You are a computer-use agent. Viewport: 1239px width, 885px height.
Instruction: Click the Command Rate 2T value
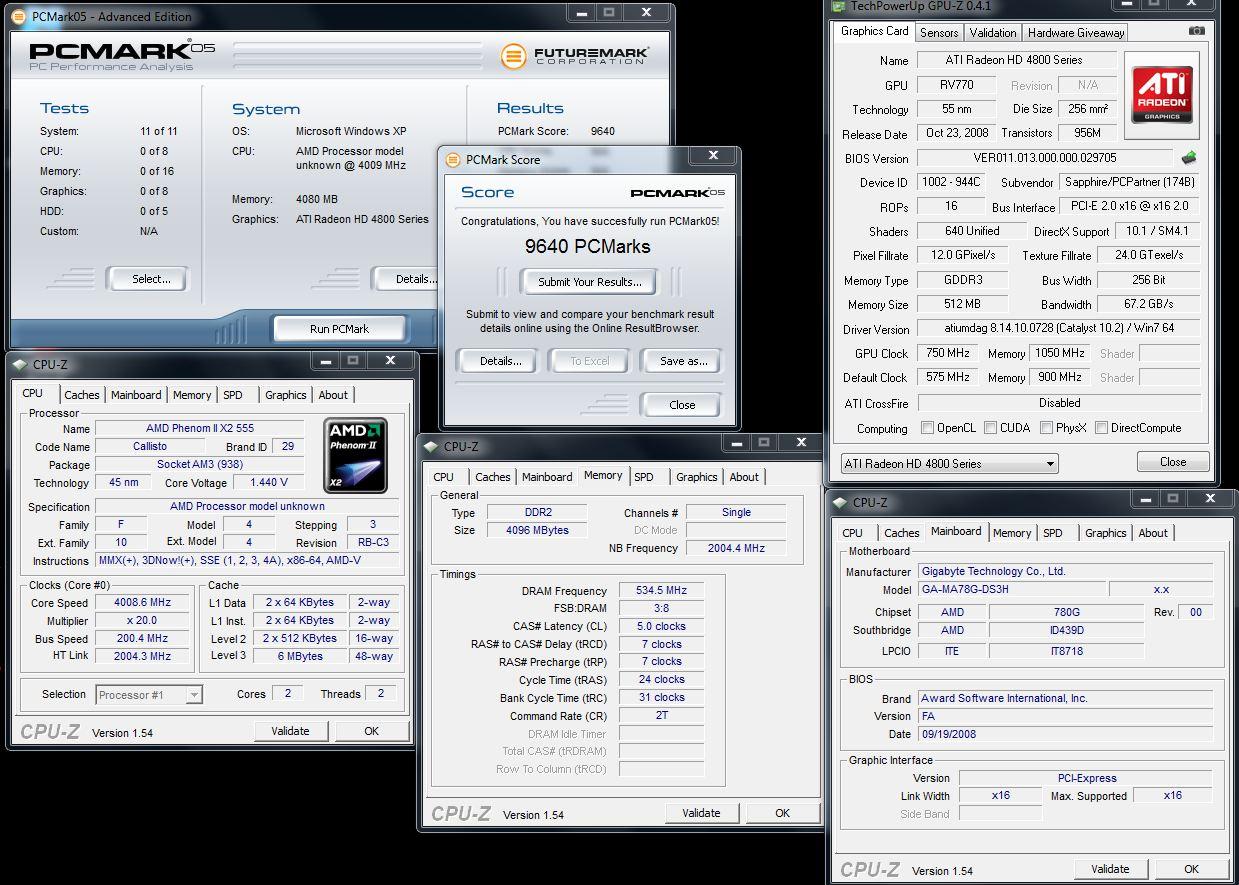pyautogui.click(x=661, y=716)
